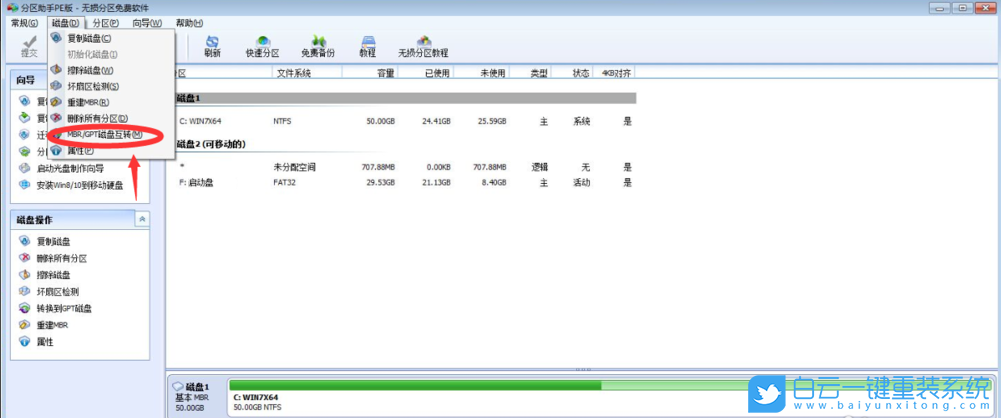Image resolution: width=1001 pixels, height=418 pixels.
Task: Choose MBR/GPT磁盘互转 from the open menu
Action: pos(104,134)
